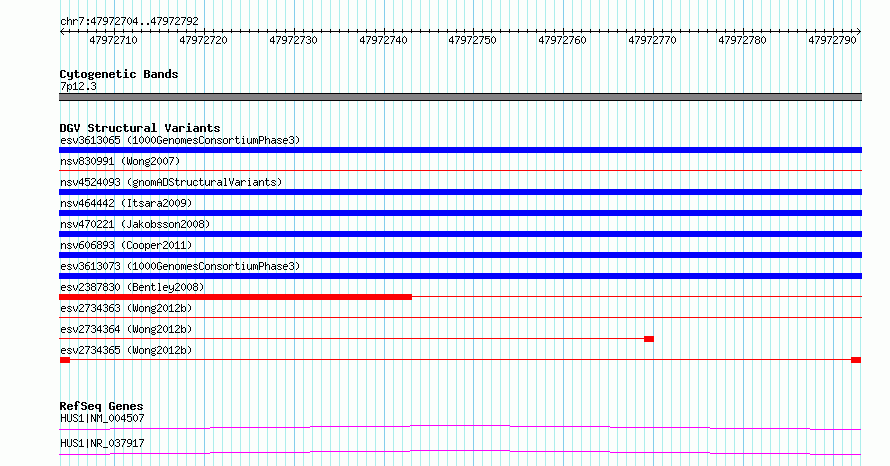Click the blue bar under nsv470221

(460, 234)
